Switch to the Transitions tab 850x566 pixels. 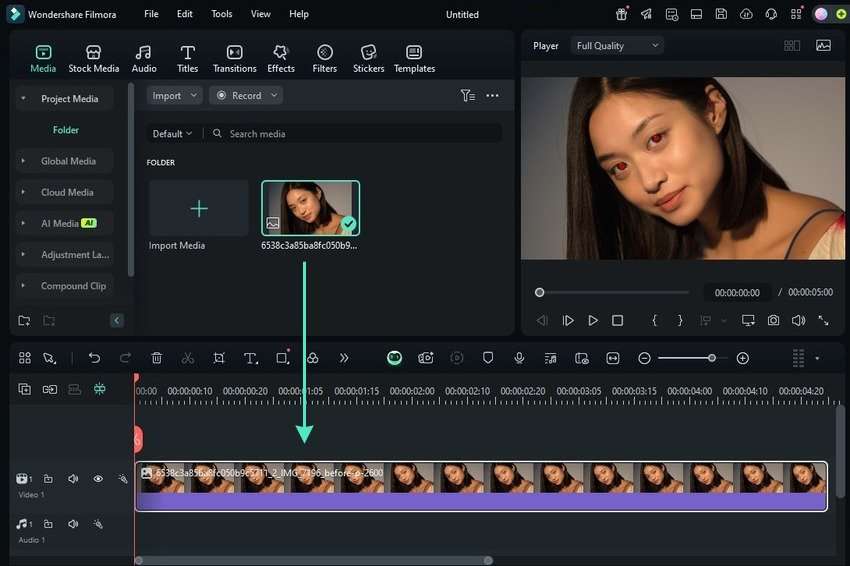234,59
